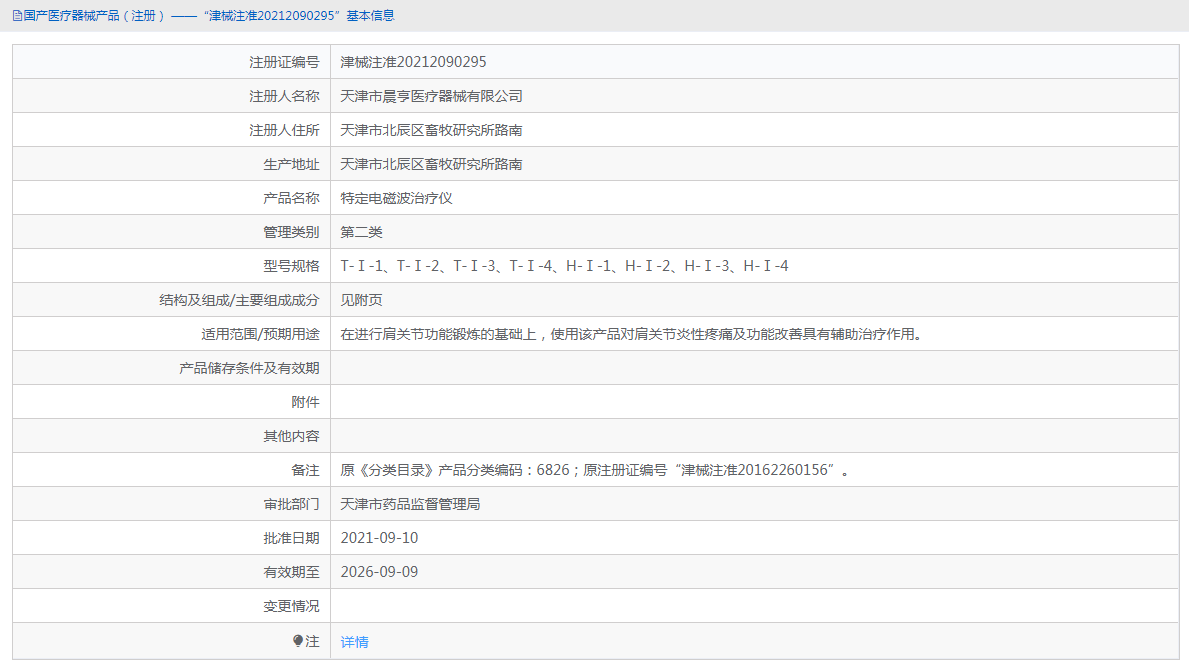Click the document icon before 国产医疗器械产品 header

pos(17,16)
